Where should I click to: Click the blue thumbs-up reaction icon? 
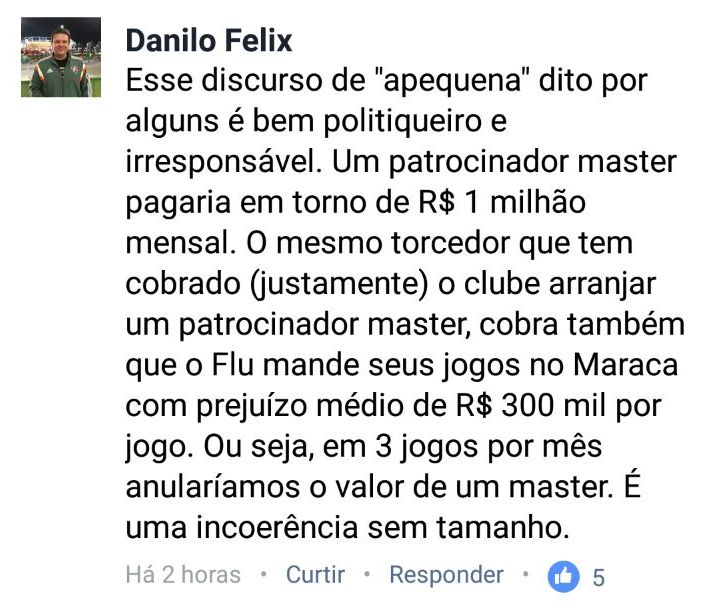pos(563,576)
